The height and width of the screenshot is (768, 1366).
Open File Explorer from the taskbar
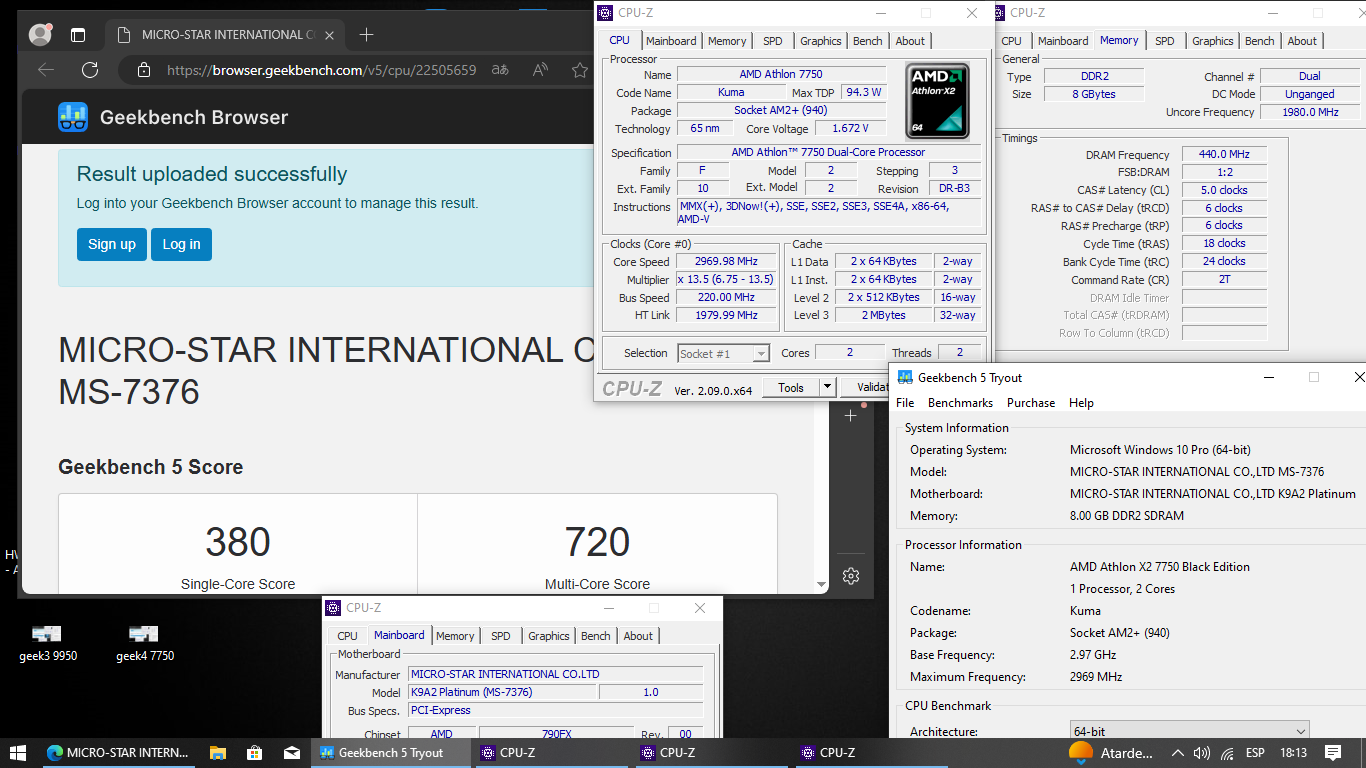tap(217, 753)
